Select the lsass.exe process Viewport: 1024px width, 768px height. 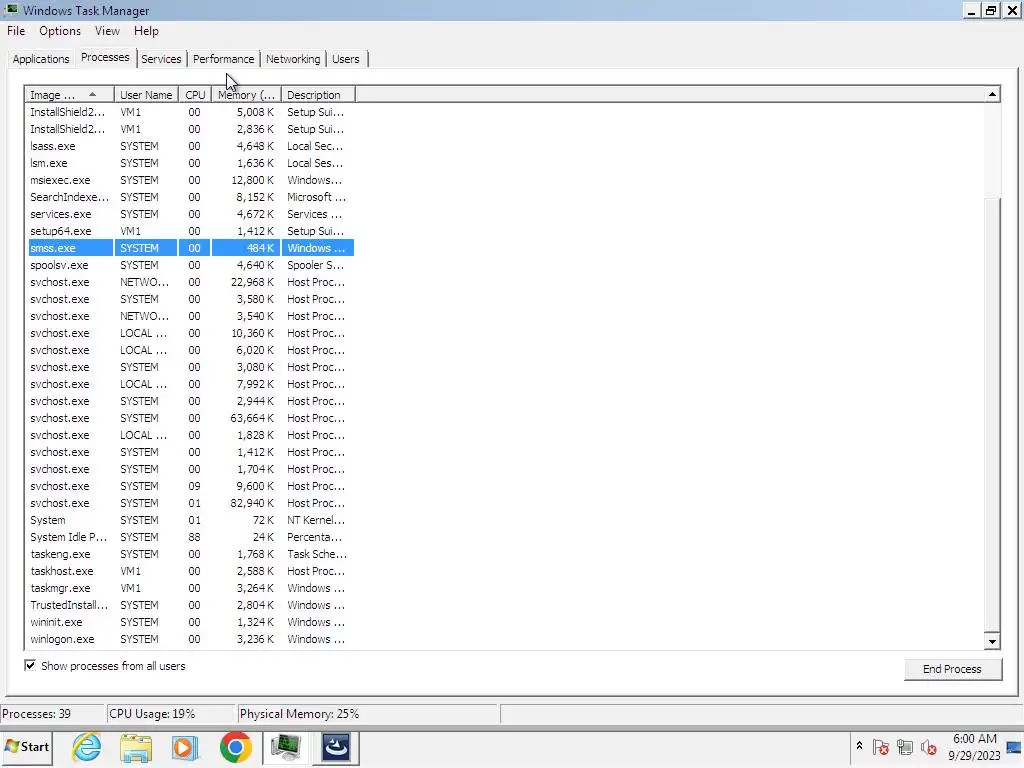click(191, 146)
